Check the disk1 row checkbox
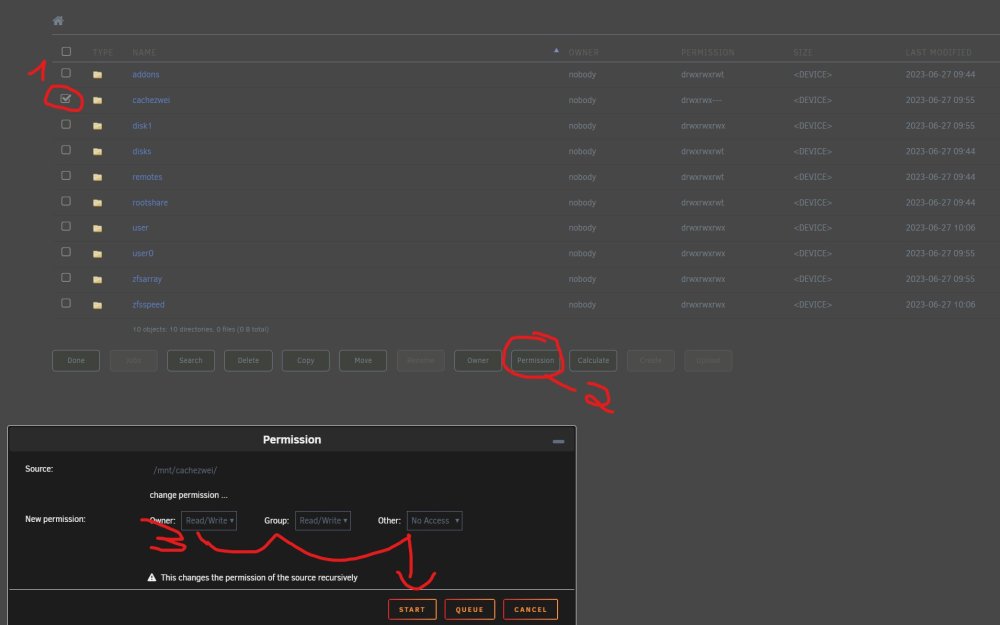The image size is (1000, 625). pos(66,124)
